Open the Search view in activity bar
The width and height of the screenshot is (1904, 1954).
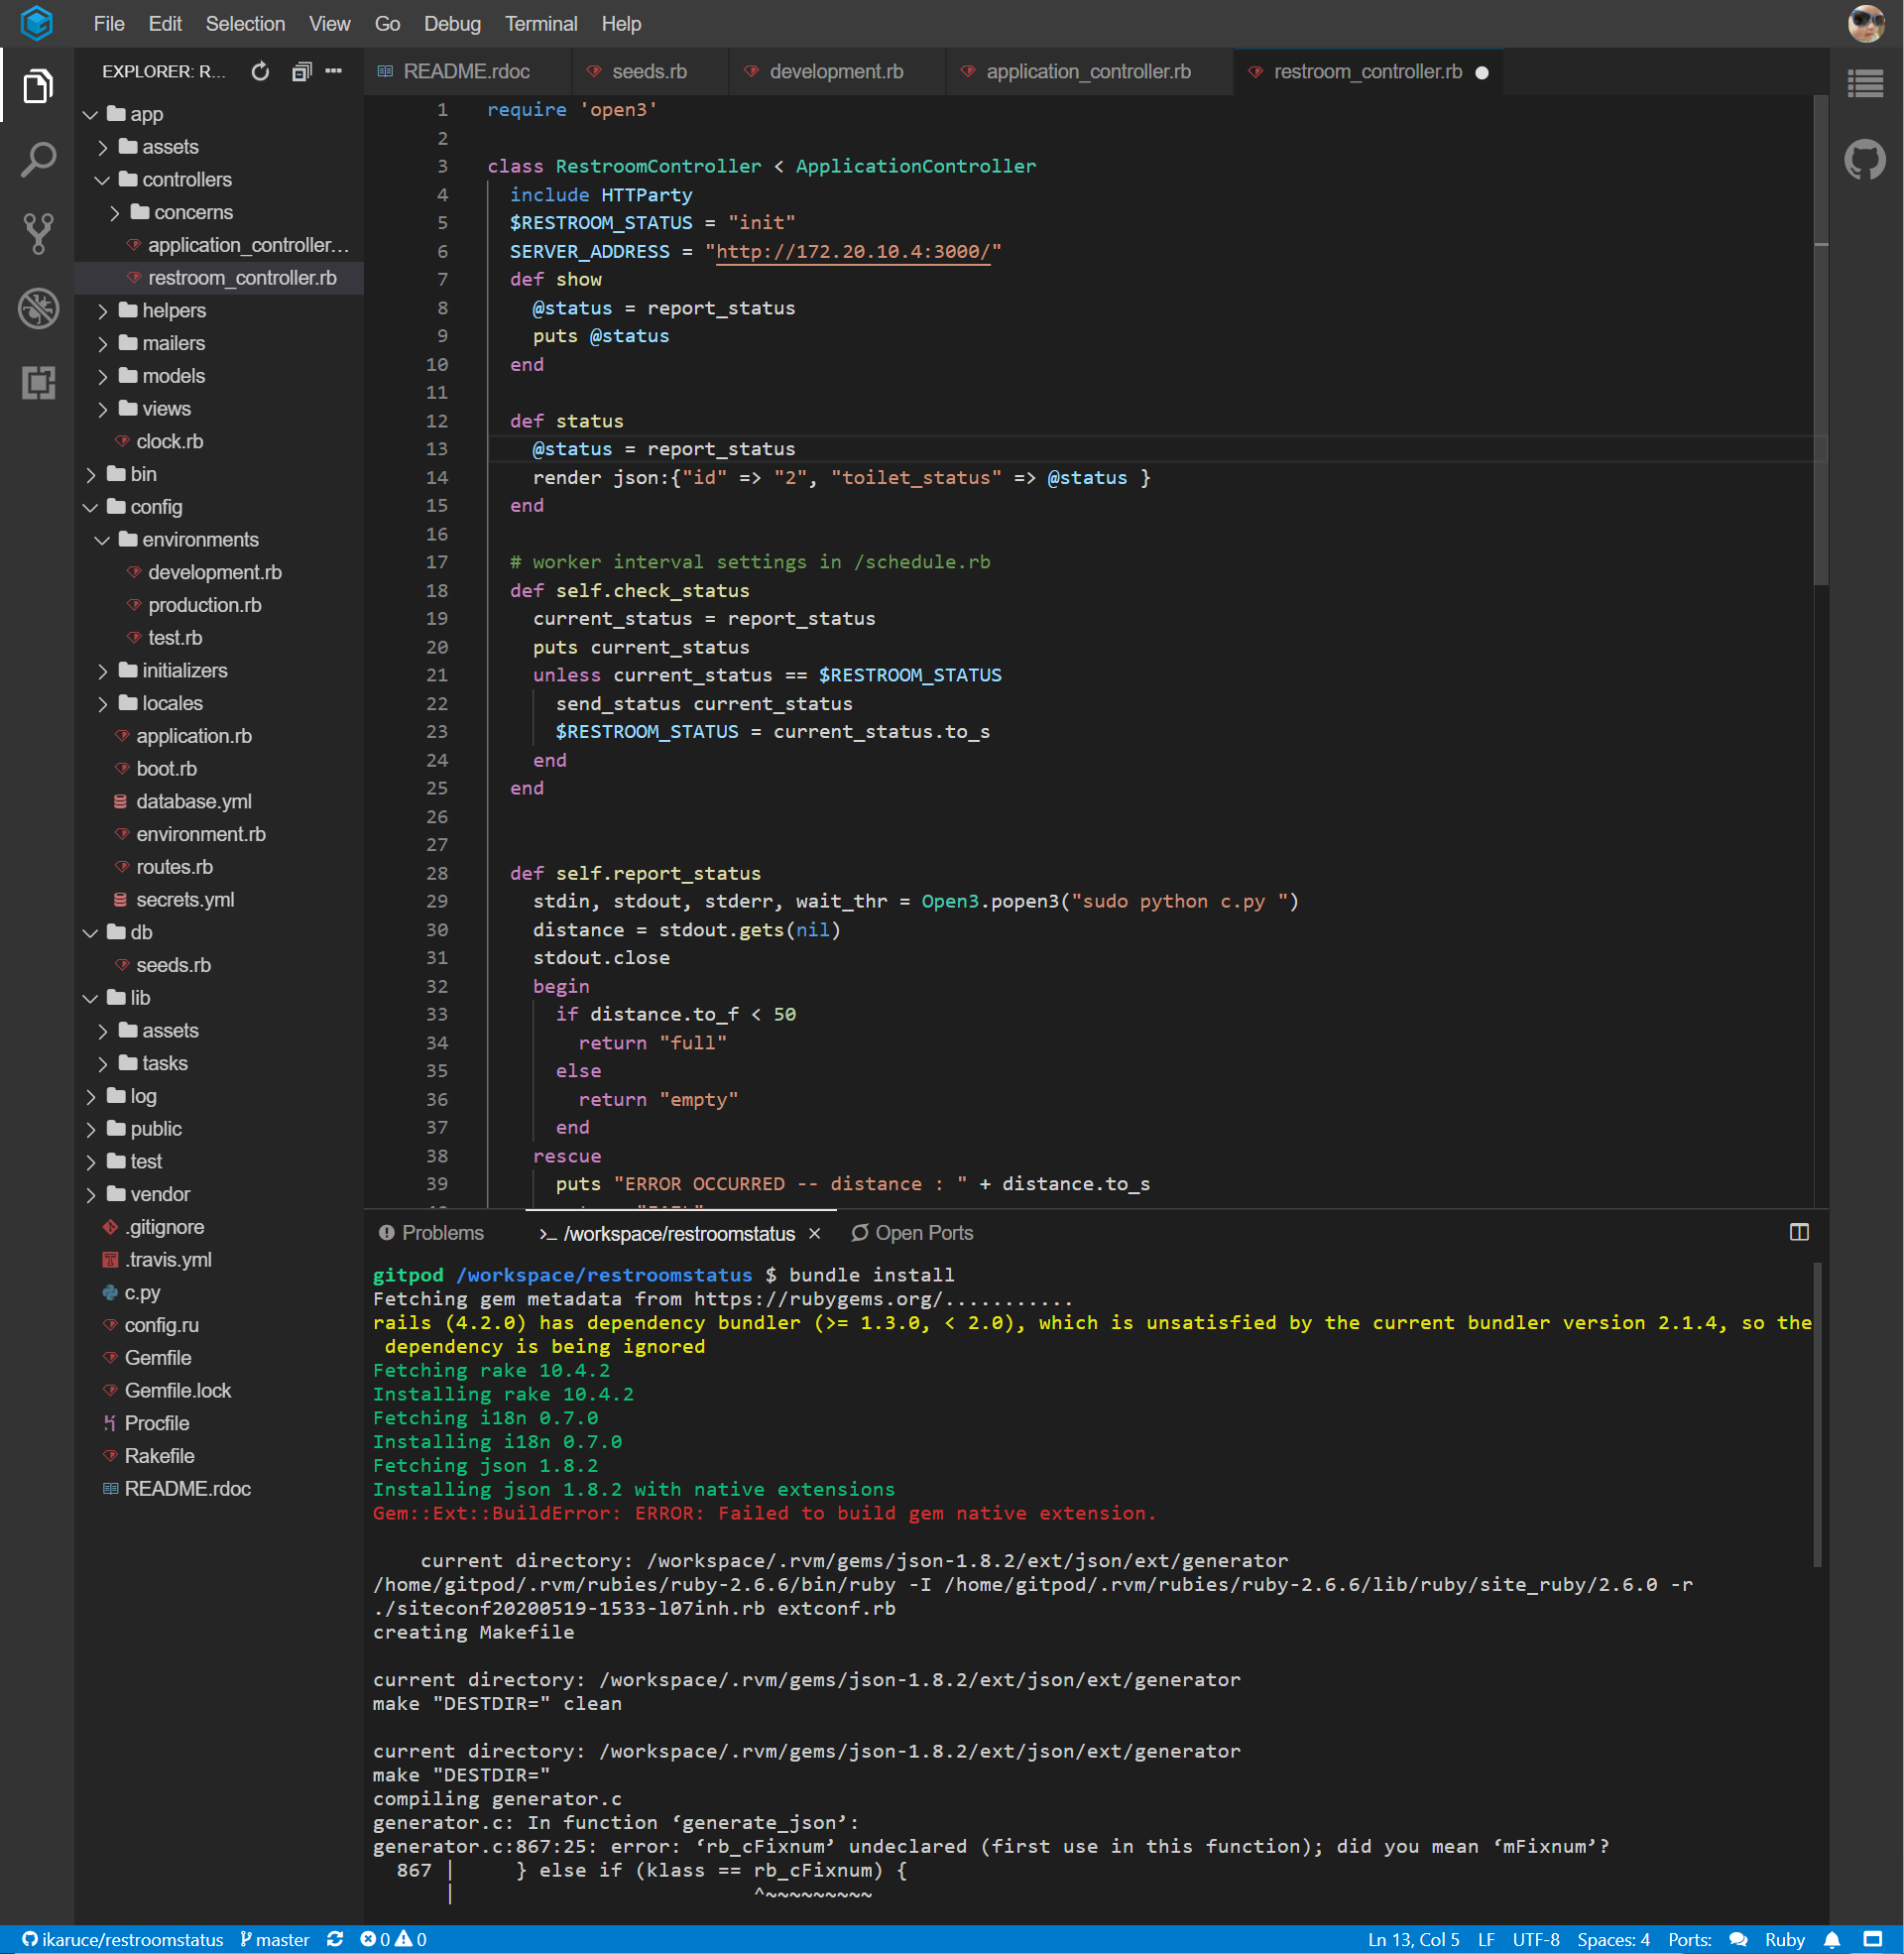pos(38,160)
